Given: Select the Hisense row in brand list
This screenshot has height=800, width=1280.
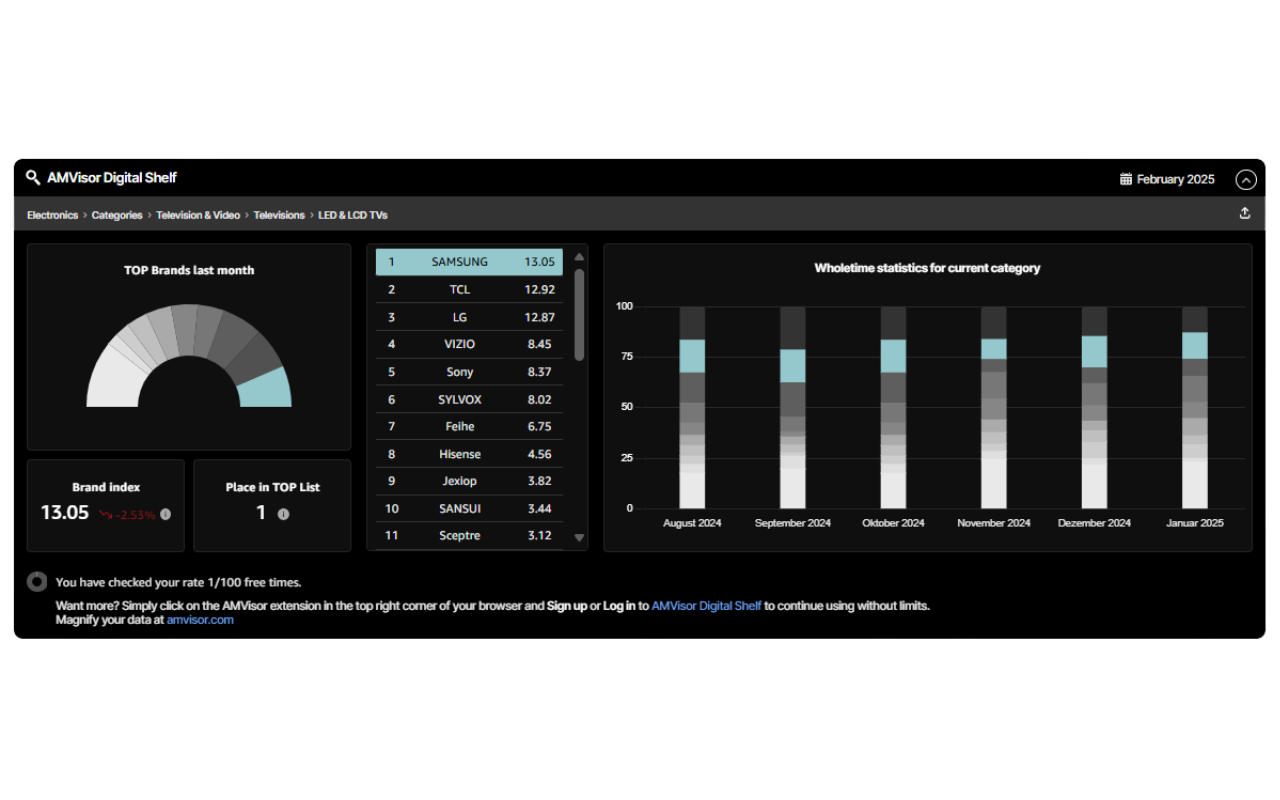Looking at the screenshot, I should tap(469, 454).
